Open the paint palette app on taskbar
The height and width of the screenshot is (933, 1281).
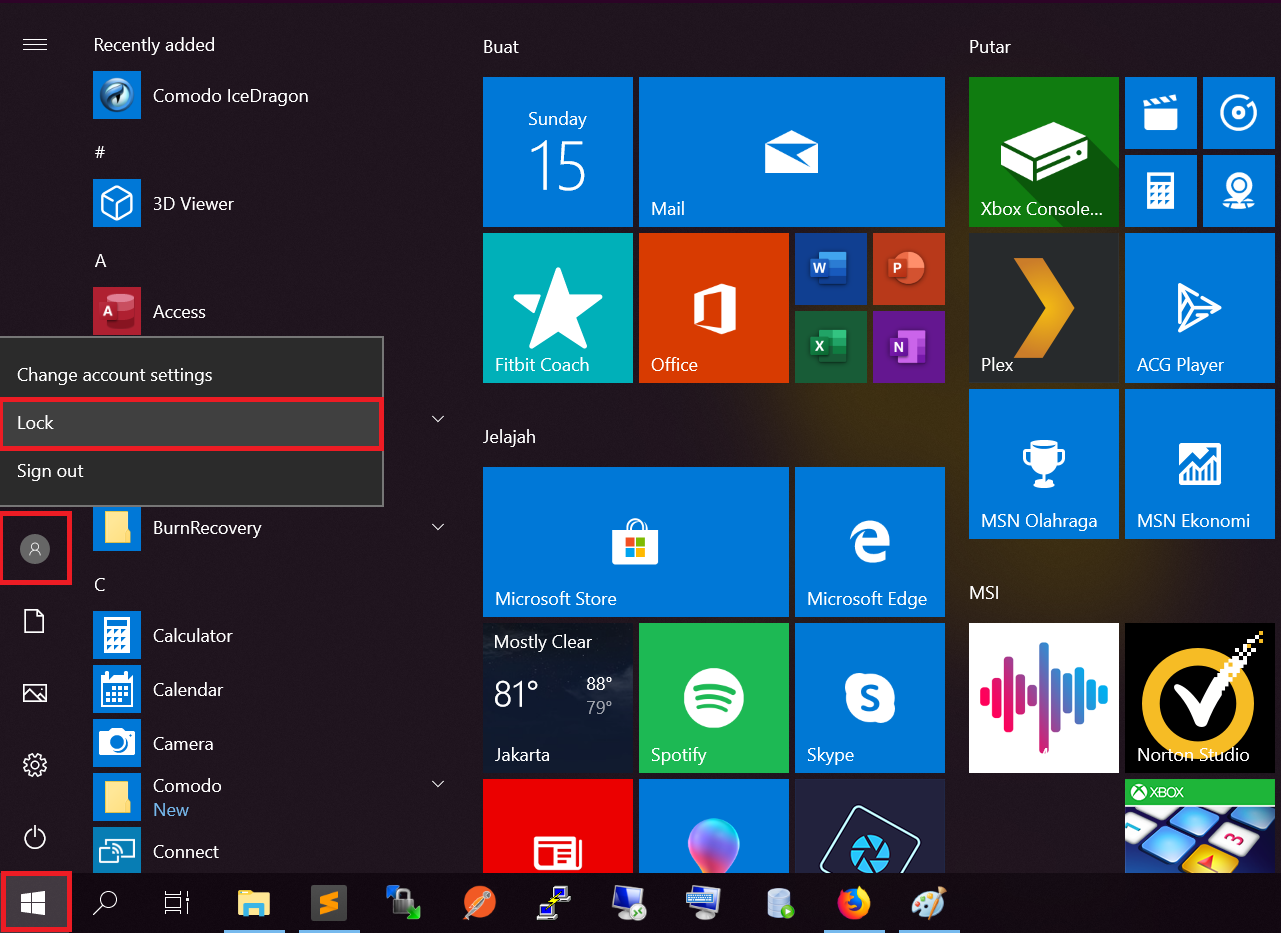(x=929, y=903)
